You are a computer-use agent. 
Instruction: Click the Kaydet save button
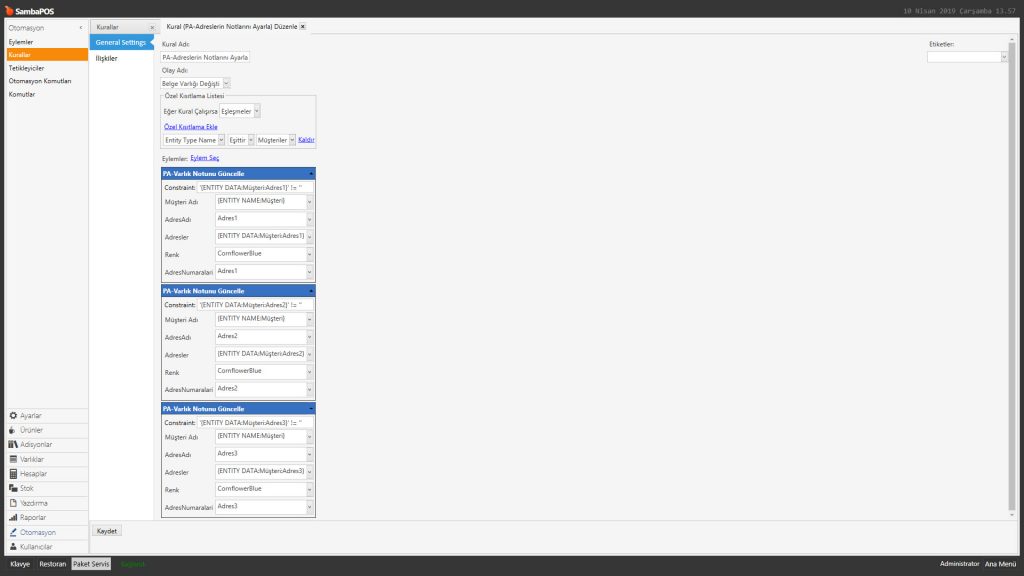(106, 531)
